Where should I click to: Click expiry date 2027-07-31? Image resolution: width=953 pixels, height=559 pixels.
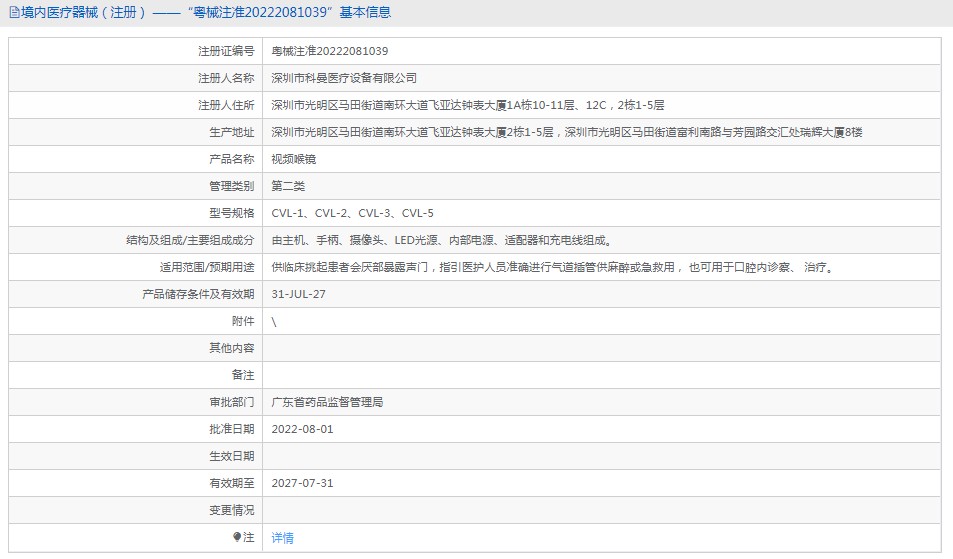302,483
